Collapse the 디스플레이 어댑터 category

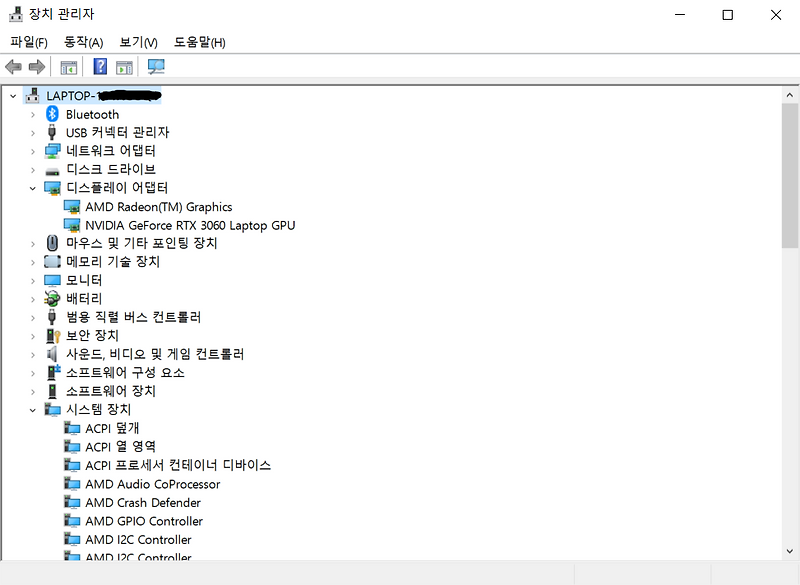coord(33,187)
